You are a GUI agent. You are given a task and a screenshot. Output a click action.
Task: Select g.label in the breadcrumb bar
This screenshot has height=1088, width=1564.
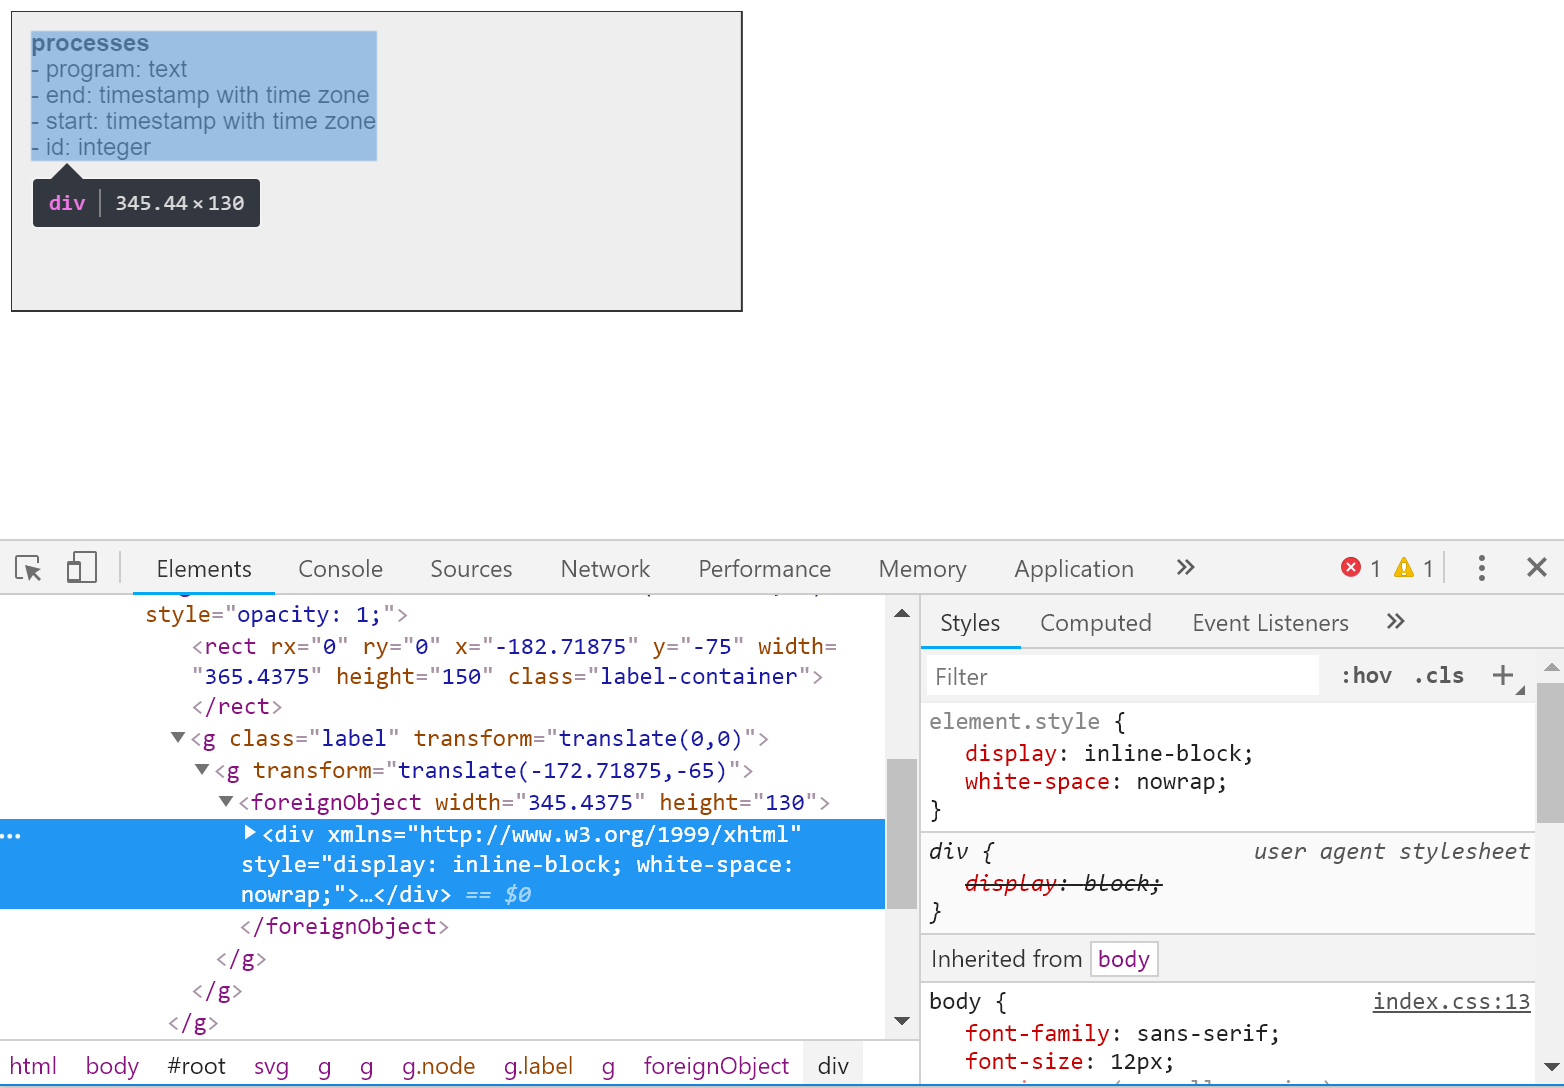[538, 1066]
